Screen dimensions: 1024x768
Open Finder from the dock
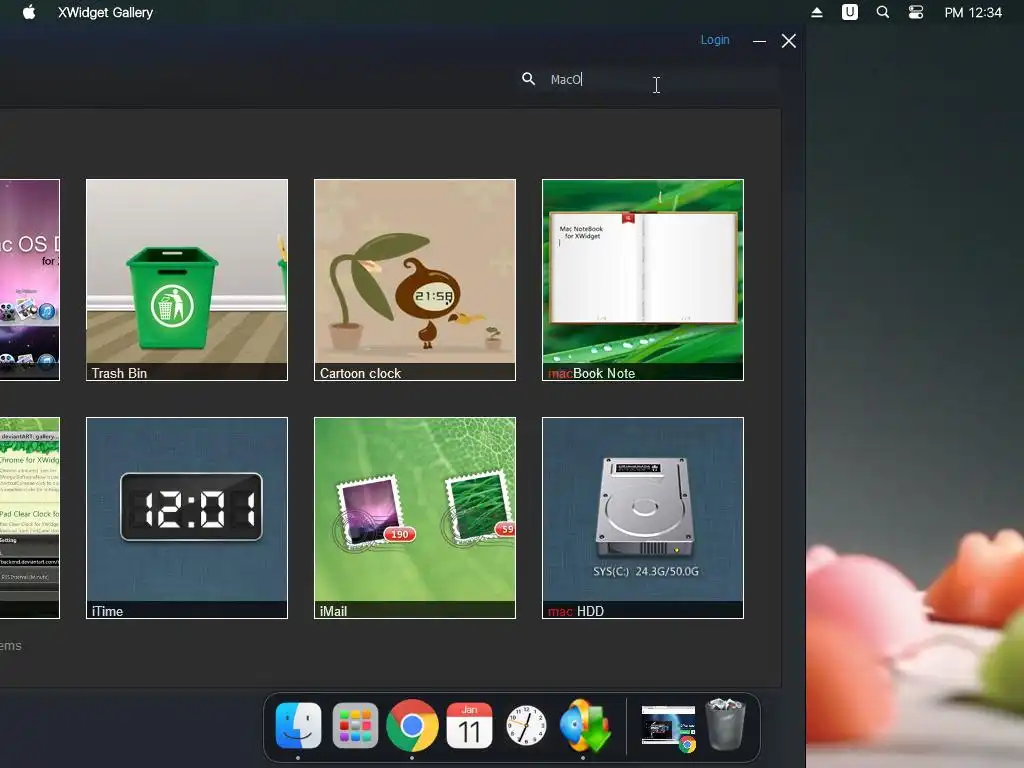coord(298,726)
